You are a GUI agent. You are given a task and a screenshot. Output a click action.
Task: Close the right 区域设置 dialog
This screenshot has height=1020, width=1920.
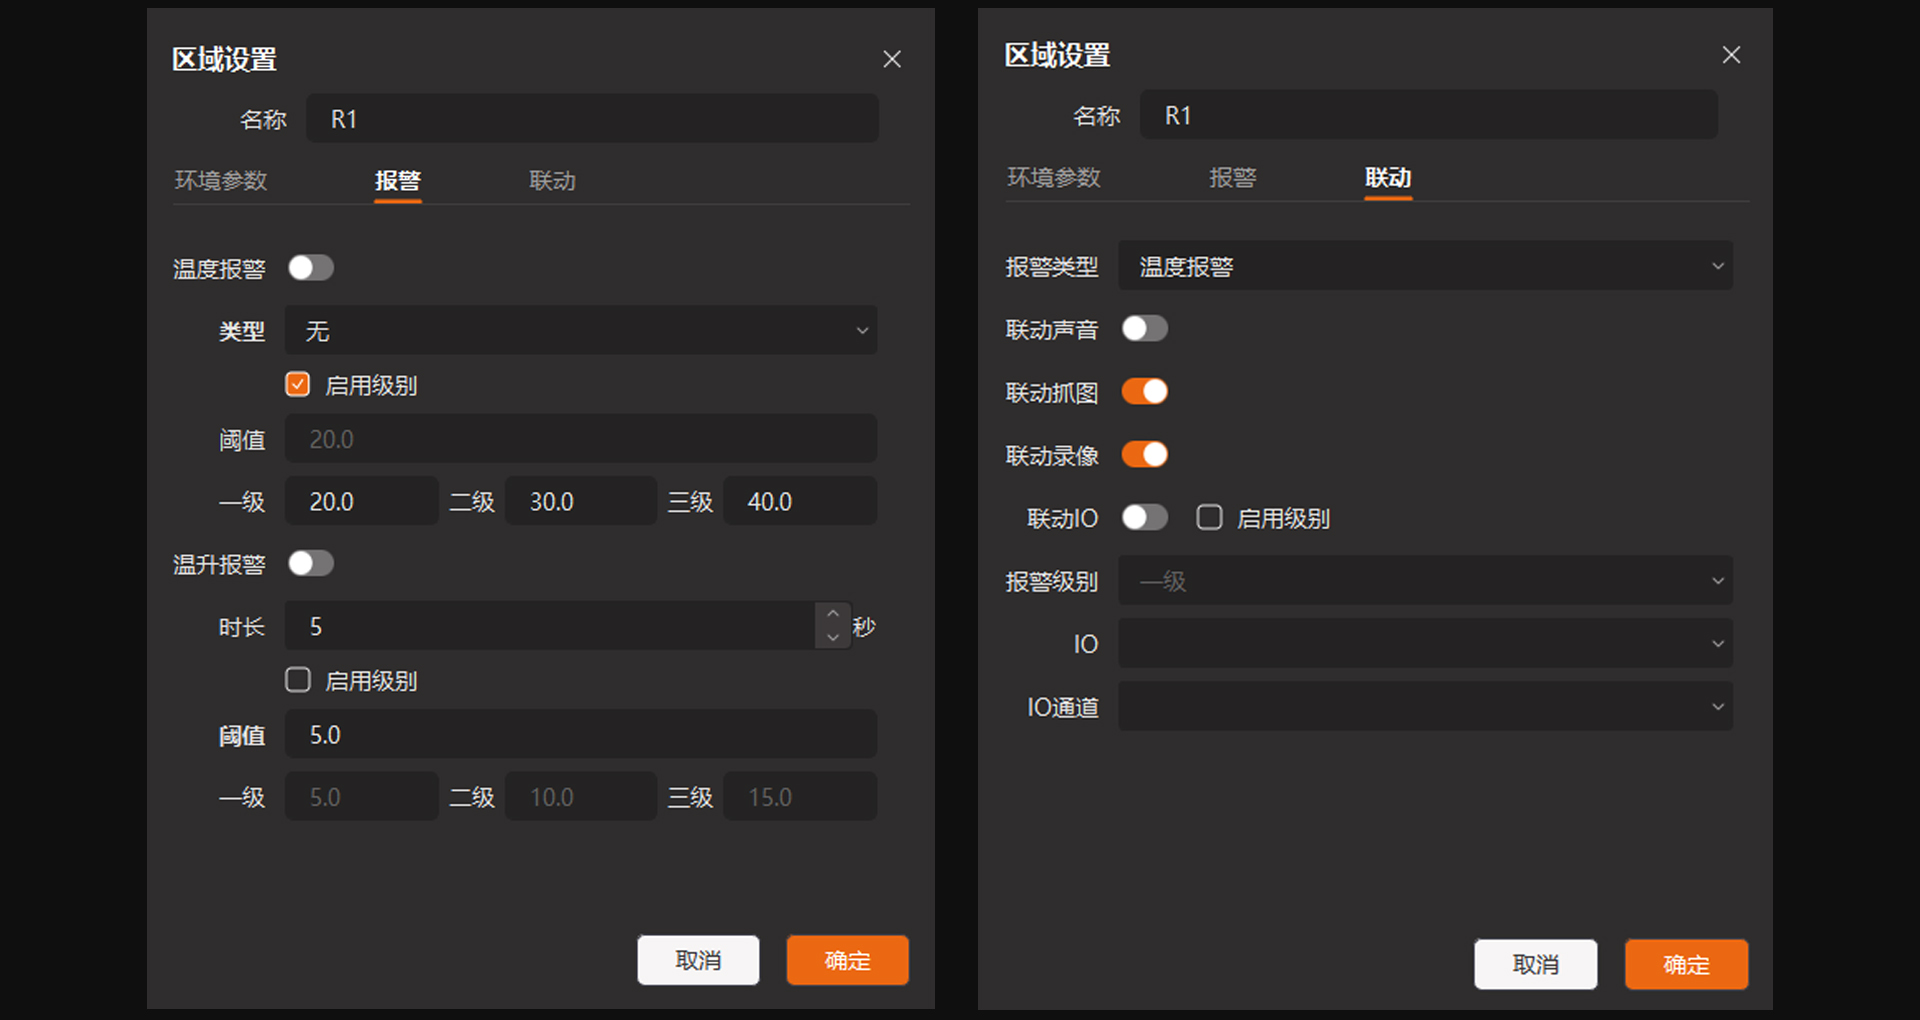coord(1731,56)
